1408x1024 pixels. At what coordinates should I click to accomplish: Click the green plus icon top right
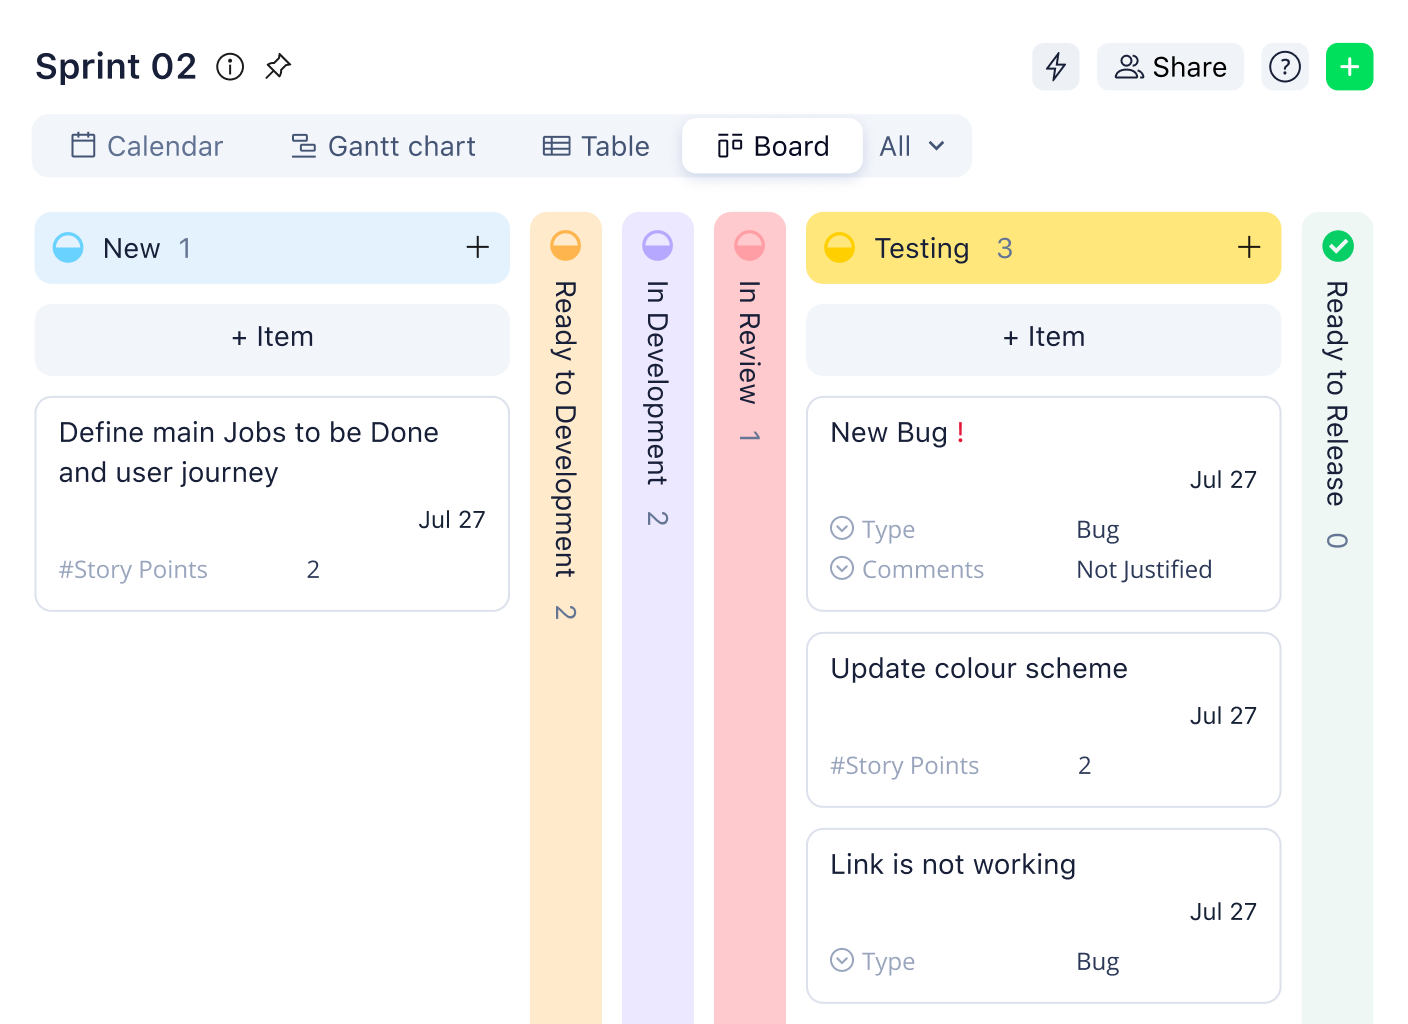(x=1349, y=67)
